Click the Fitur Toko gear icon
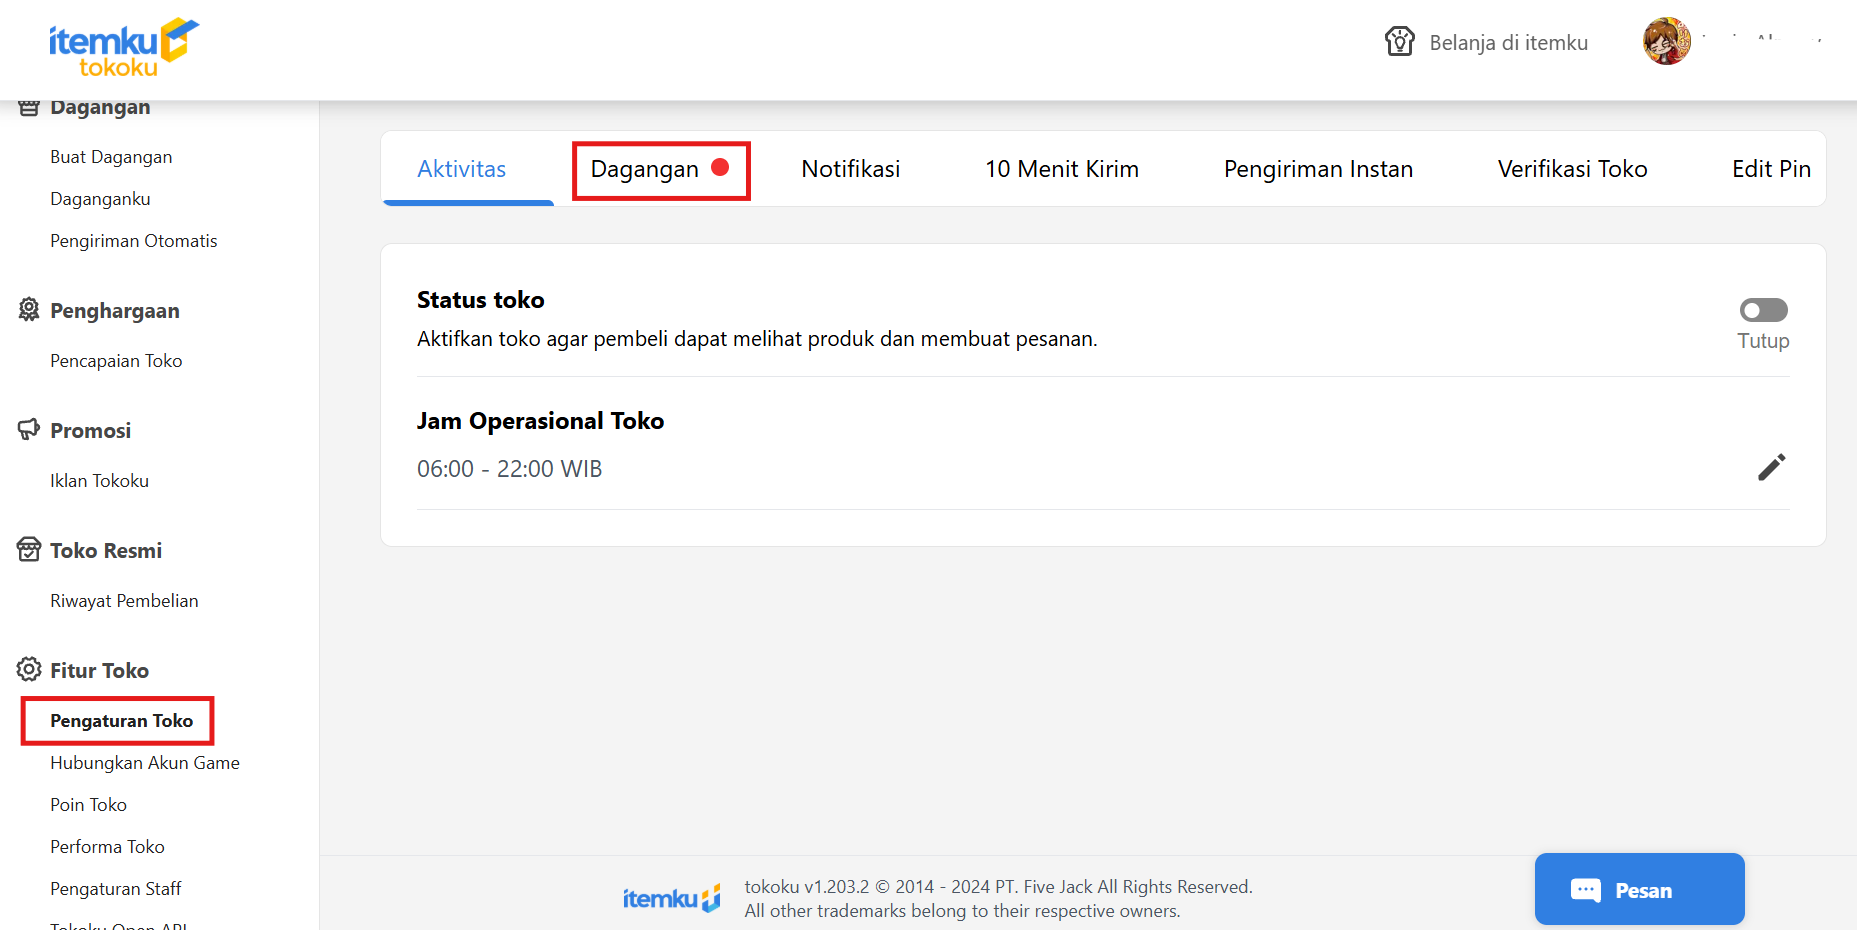Image resolution: width=1857 pixels, height=930 pixels. point(29,670)
